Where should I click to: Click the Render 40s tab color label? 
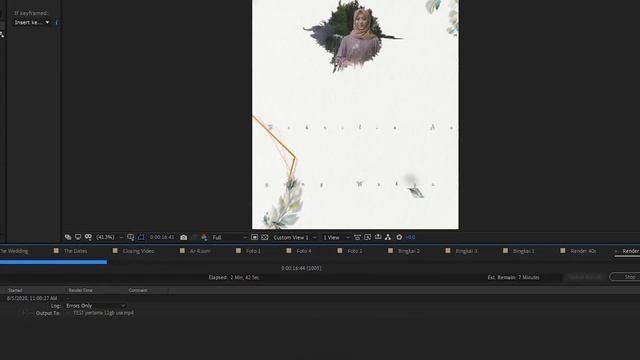tap(563, 251)
